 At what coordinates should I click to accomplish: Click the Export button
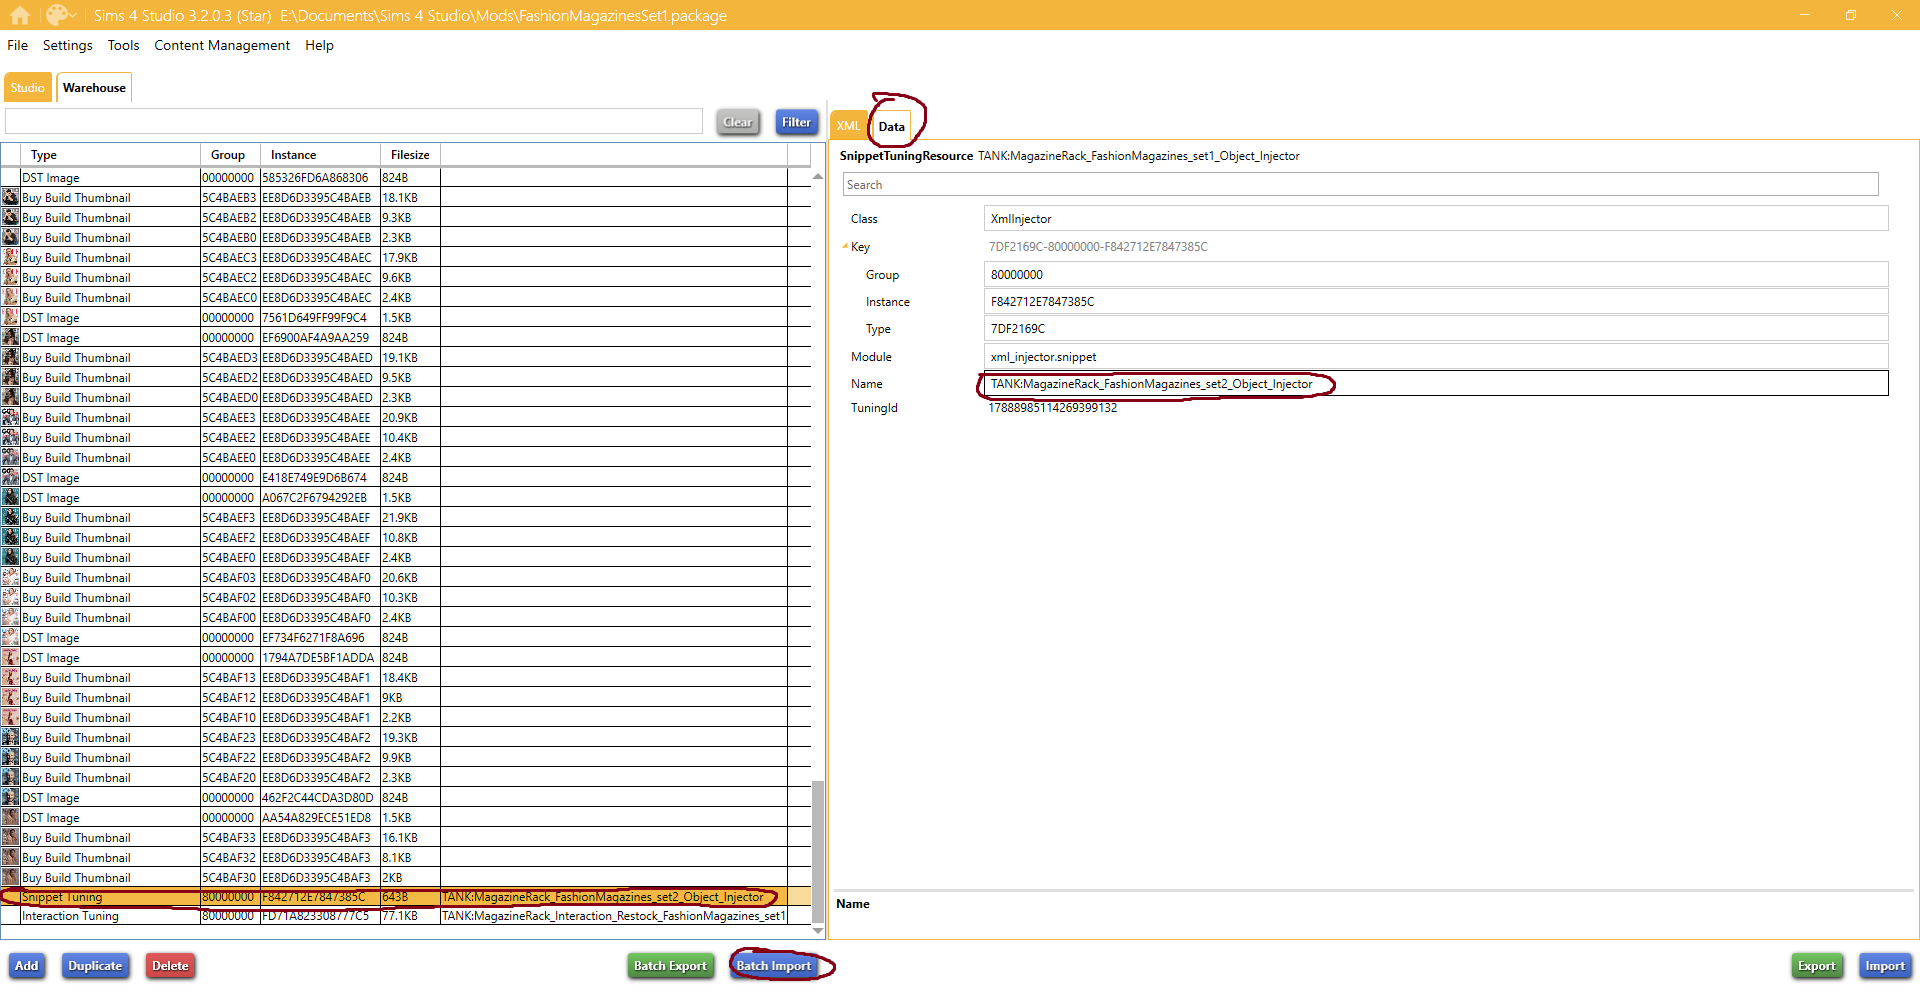pos(1817,966)
